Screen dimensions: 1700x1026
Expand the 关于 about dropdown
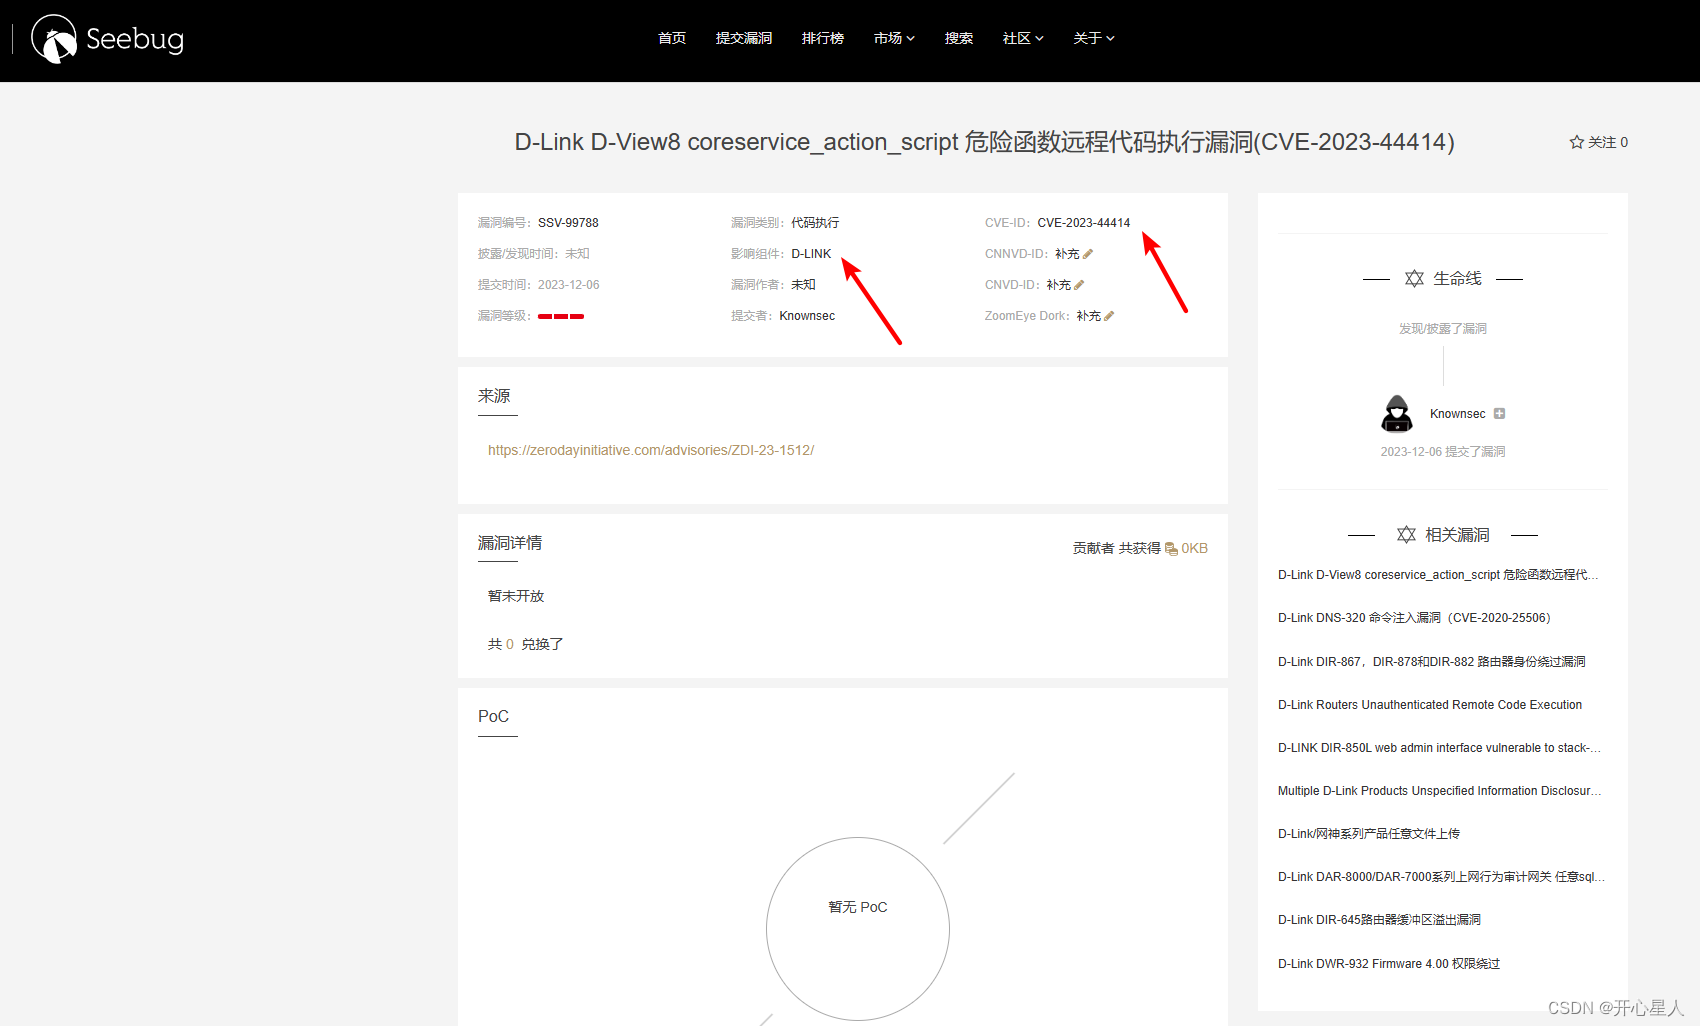(x=1094, y=38)
